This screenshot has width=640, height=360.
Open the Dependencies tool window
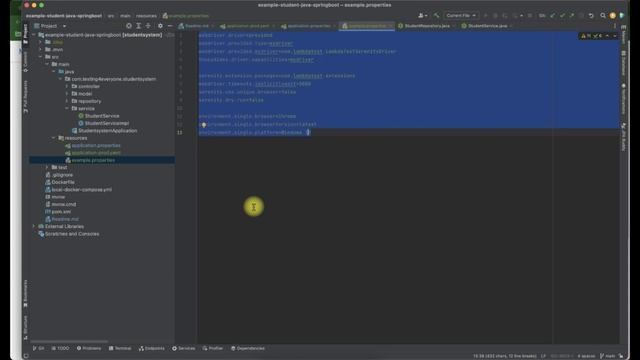[x=248, y=349]
